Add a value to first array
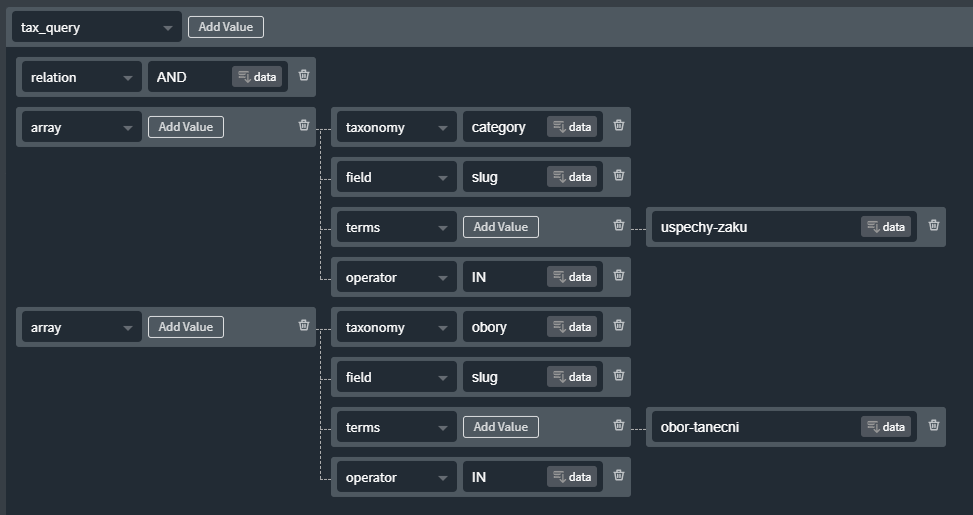This screenshot has height=515, width=973. 186,127
